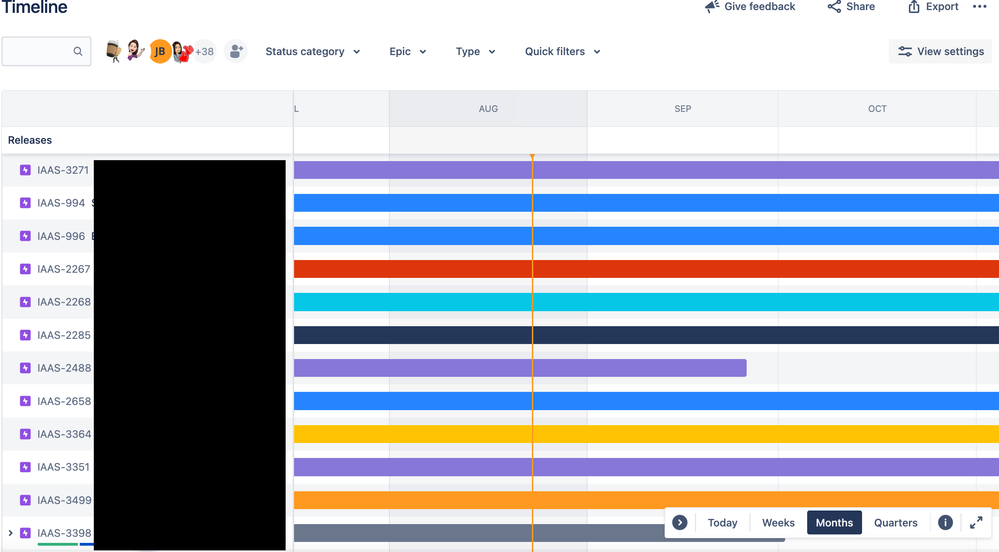Click the Give feedback label

(759, 6)
